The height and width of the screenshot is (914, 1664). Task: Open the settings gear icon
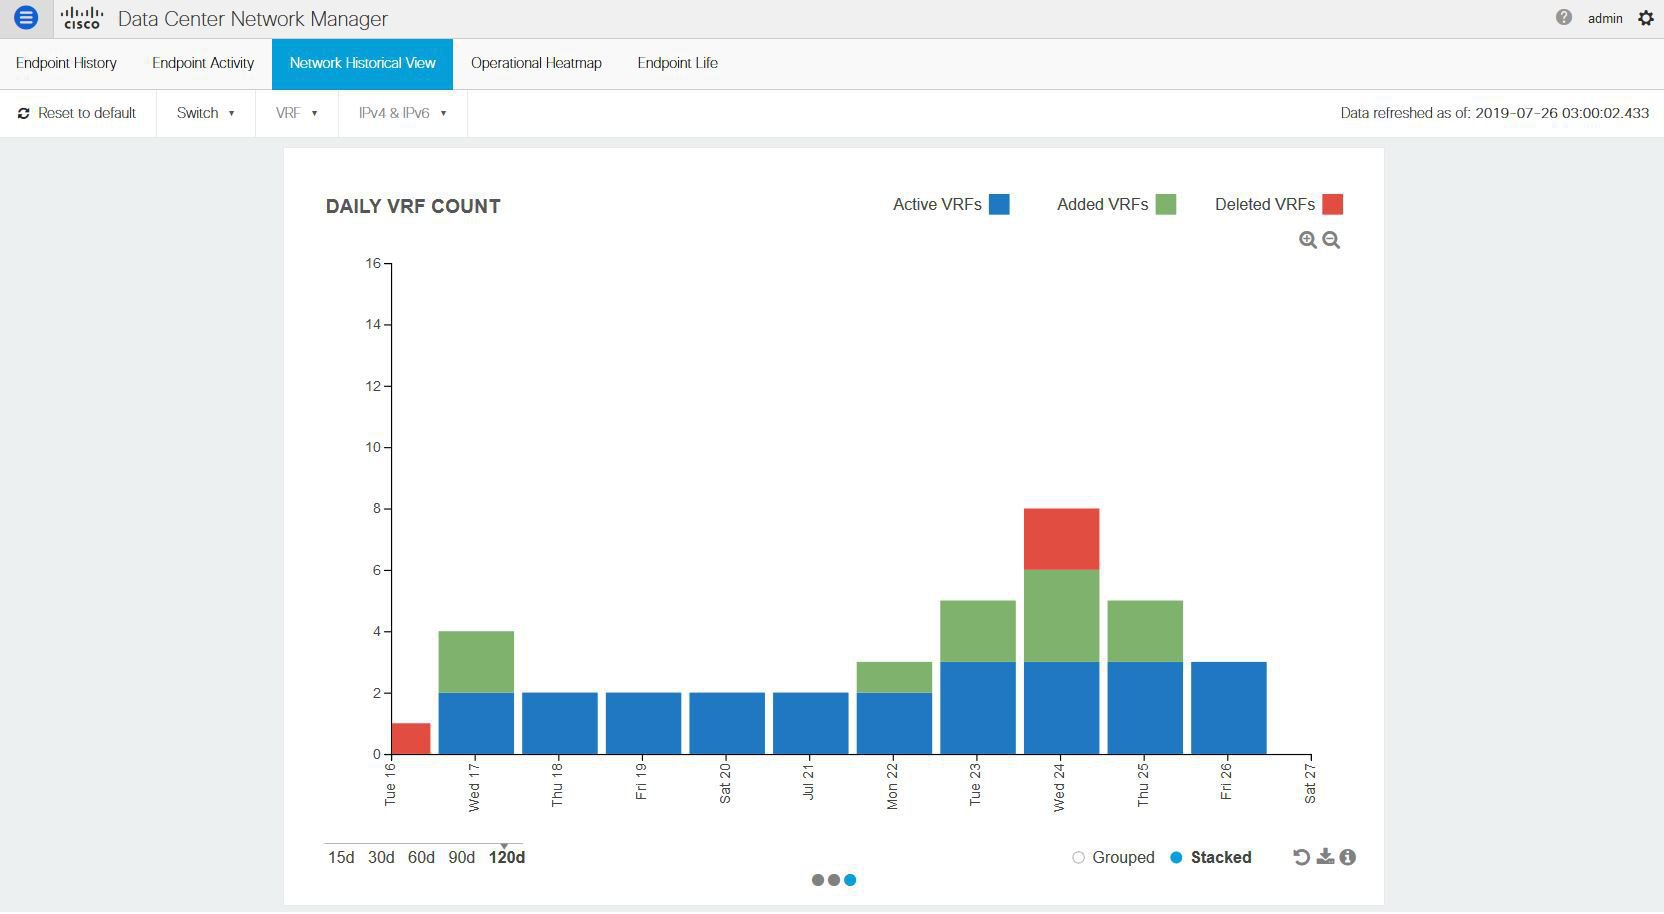click(x=1646, y=18)
